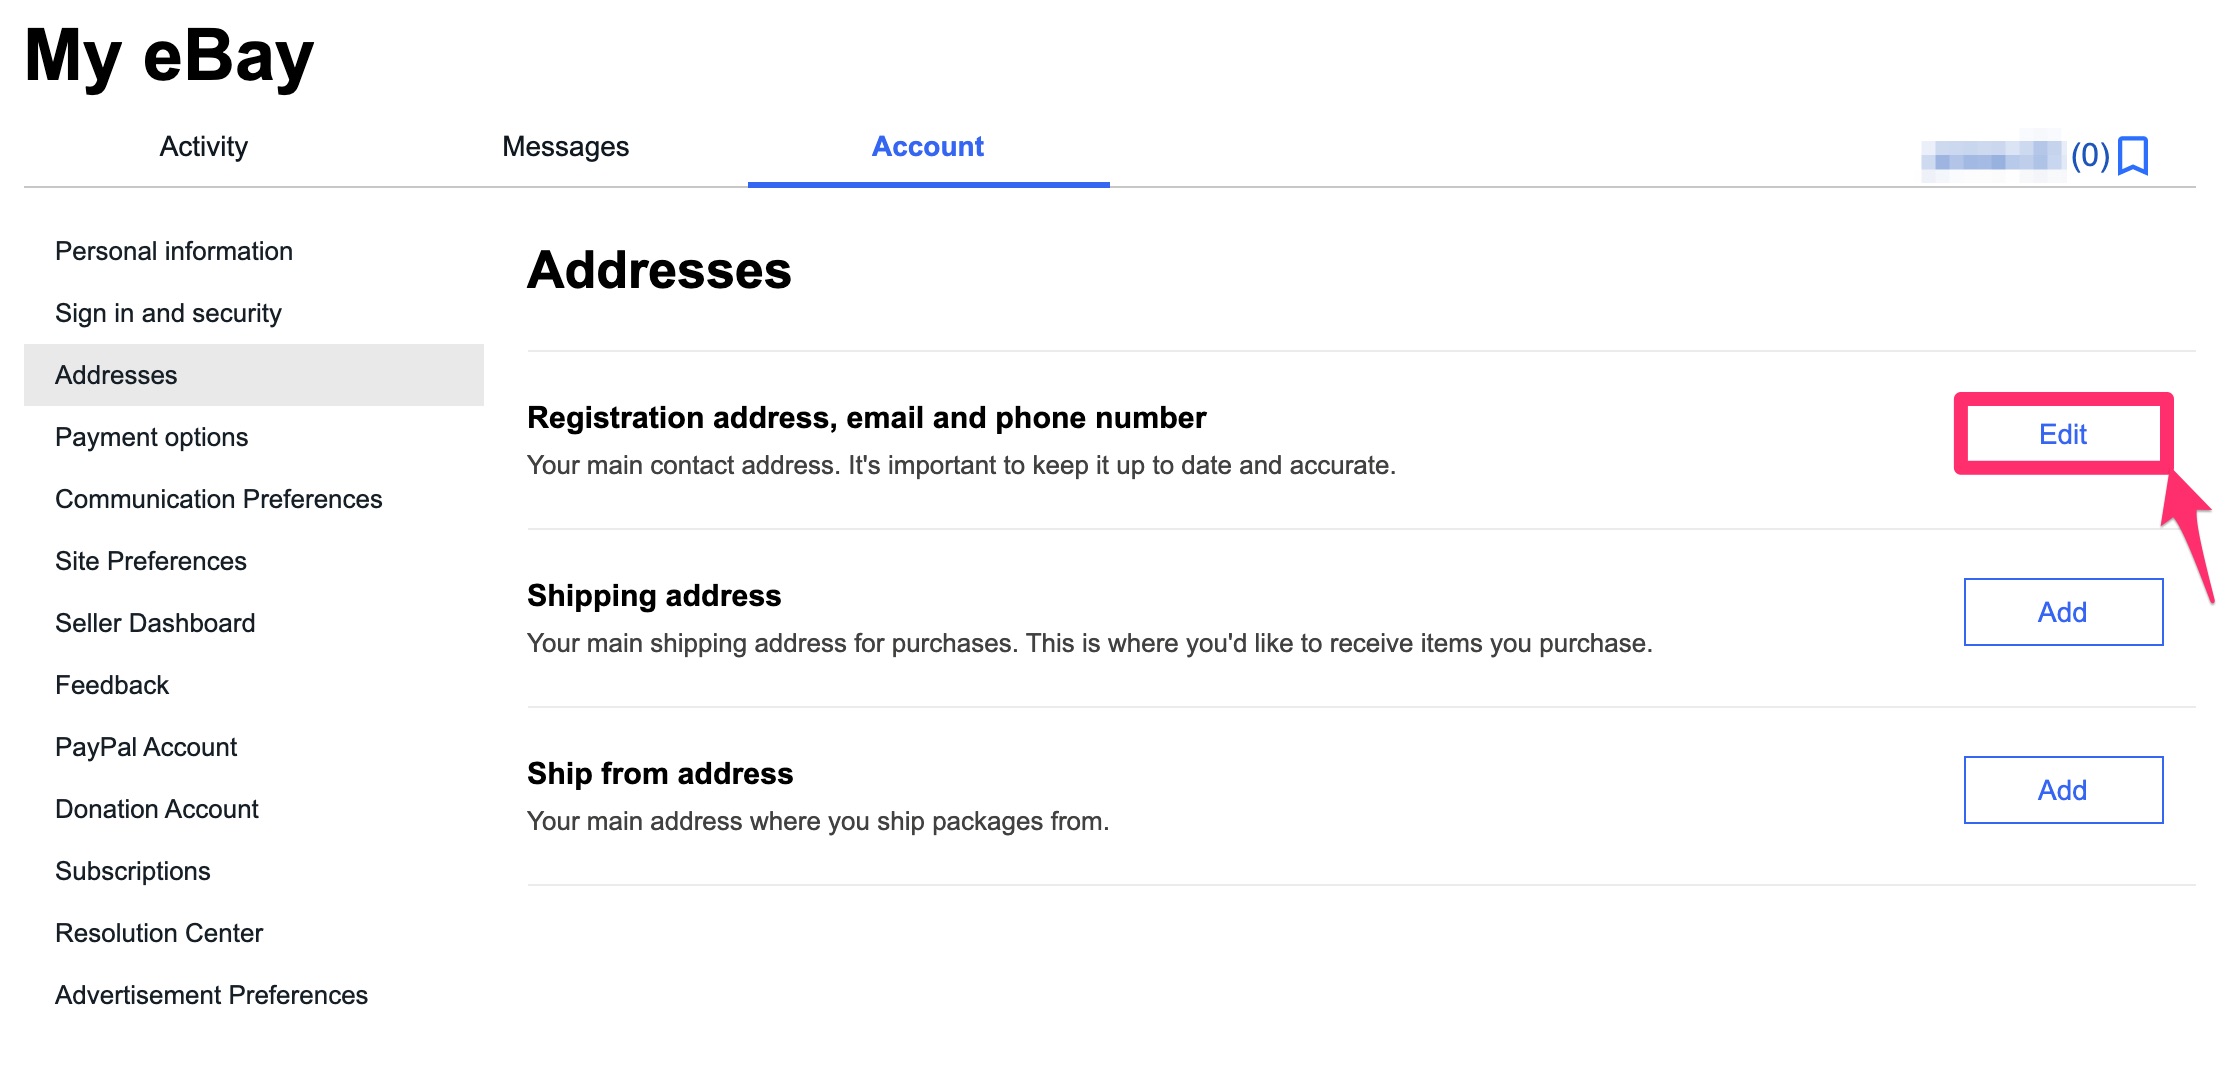Screen dimensions: 2230x1072
Task: Open Personal information in the sidebar
Action: coord(174,251)
